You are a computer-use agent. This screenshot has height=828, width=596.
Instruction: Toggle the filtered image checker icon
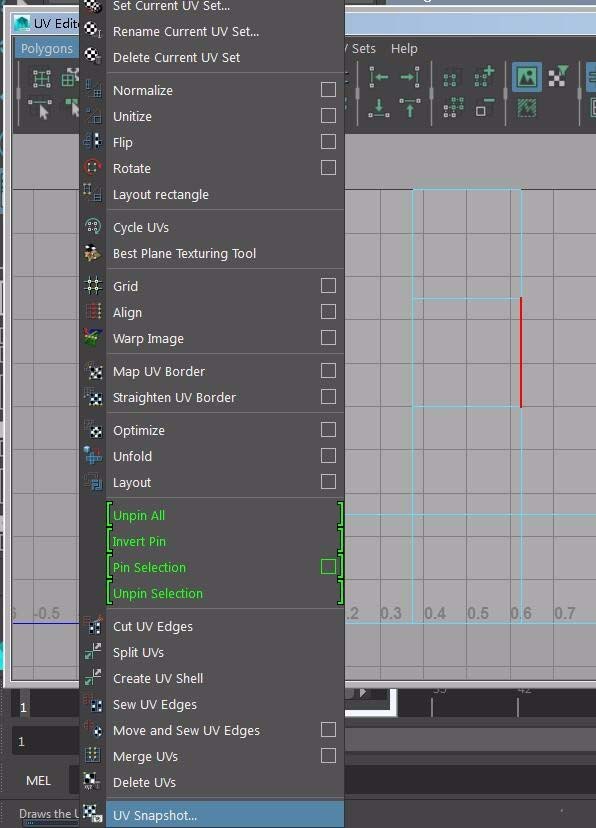pyautogui.click(x=557, y=77)
